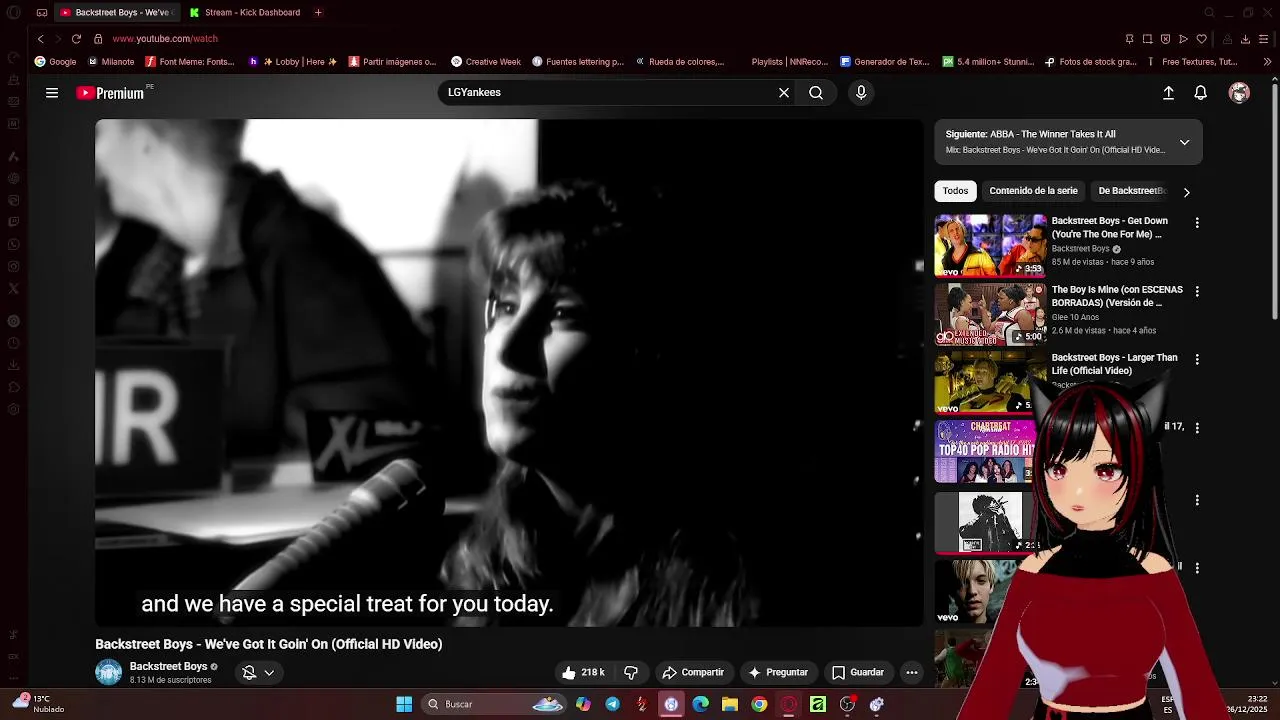
Task: Open site lock info icon
Action: [x=98, y=39]
